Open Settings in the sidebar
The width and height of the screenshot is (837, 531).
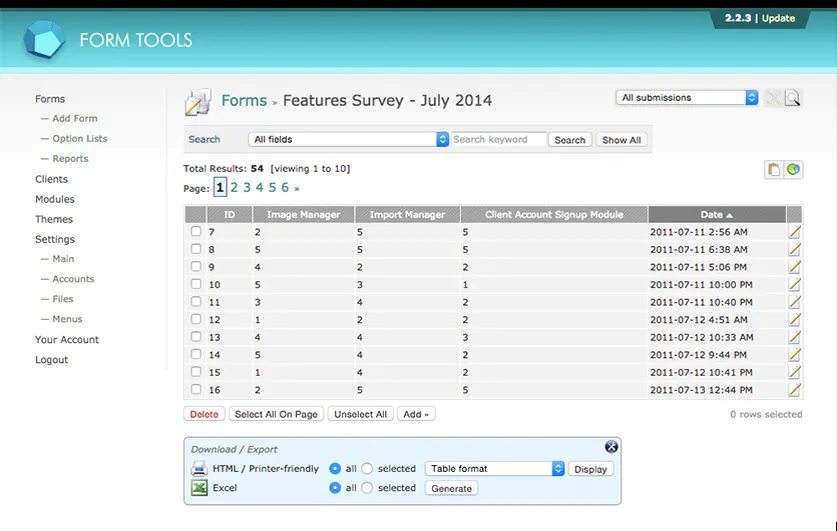55,240
